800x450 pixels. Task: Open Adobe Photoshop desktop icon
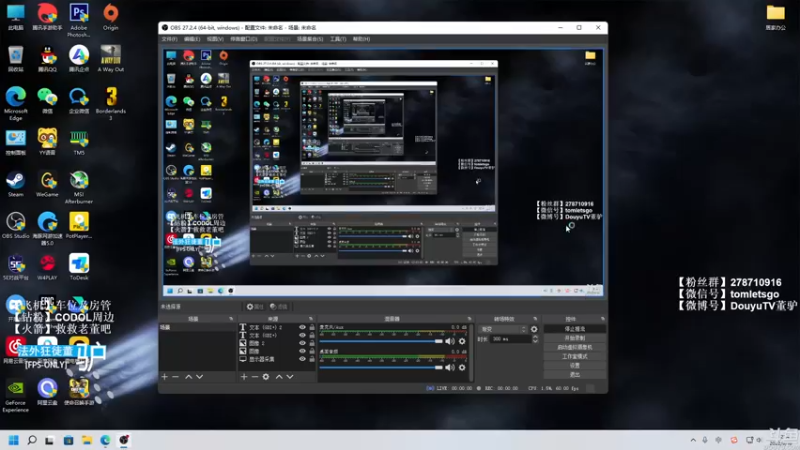(79, 20)
